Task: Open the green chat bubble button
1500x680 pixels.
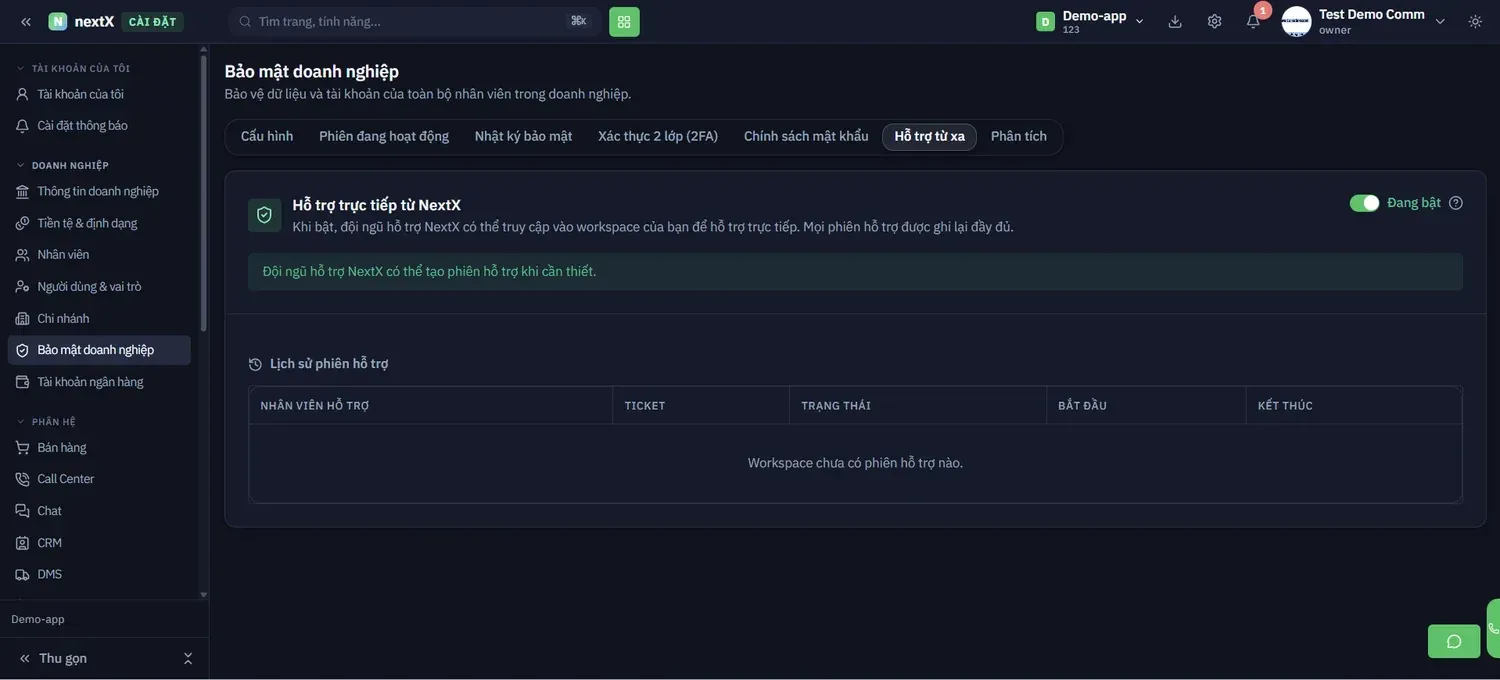Action: (1454, 641)
